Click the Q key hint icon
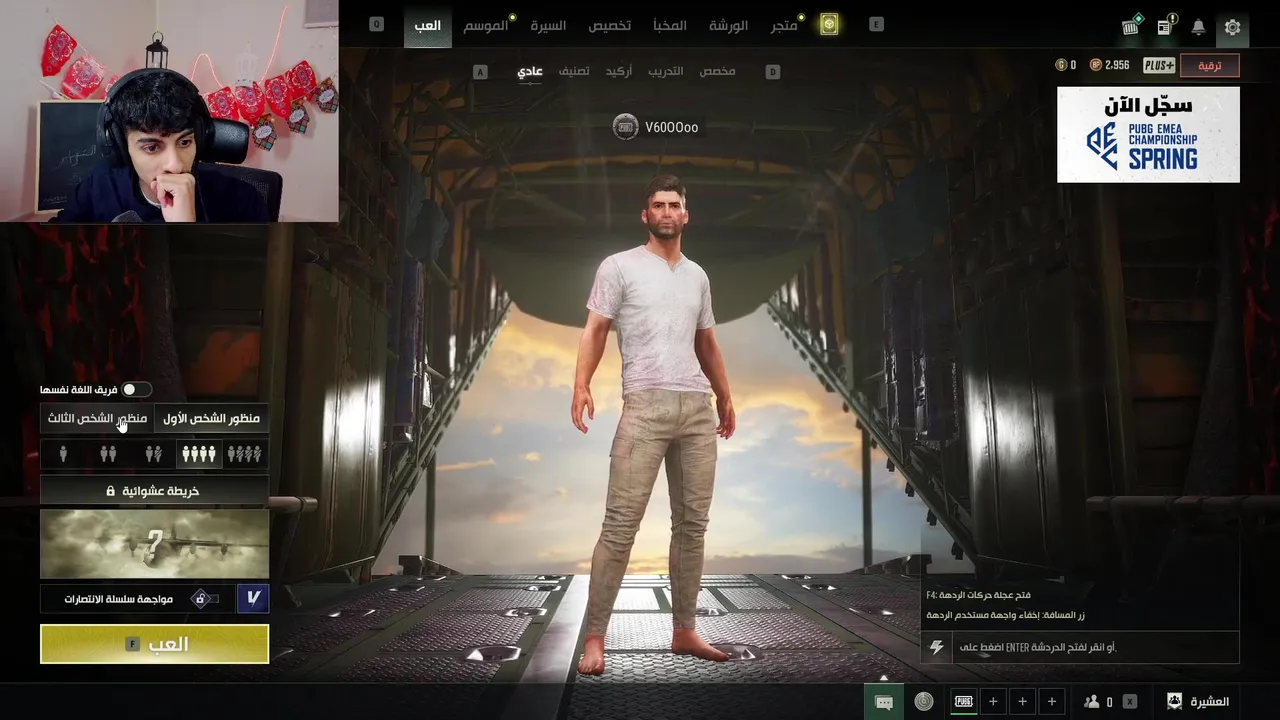 [x=376, y=24]
